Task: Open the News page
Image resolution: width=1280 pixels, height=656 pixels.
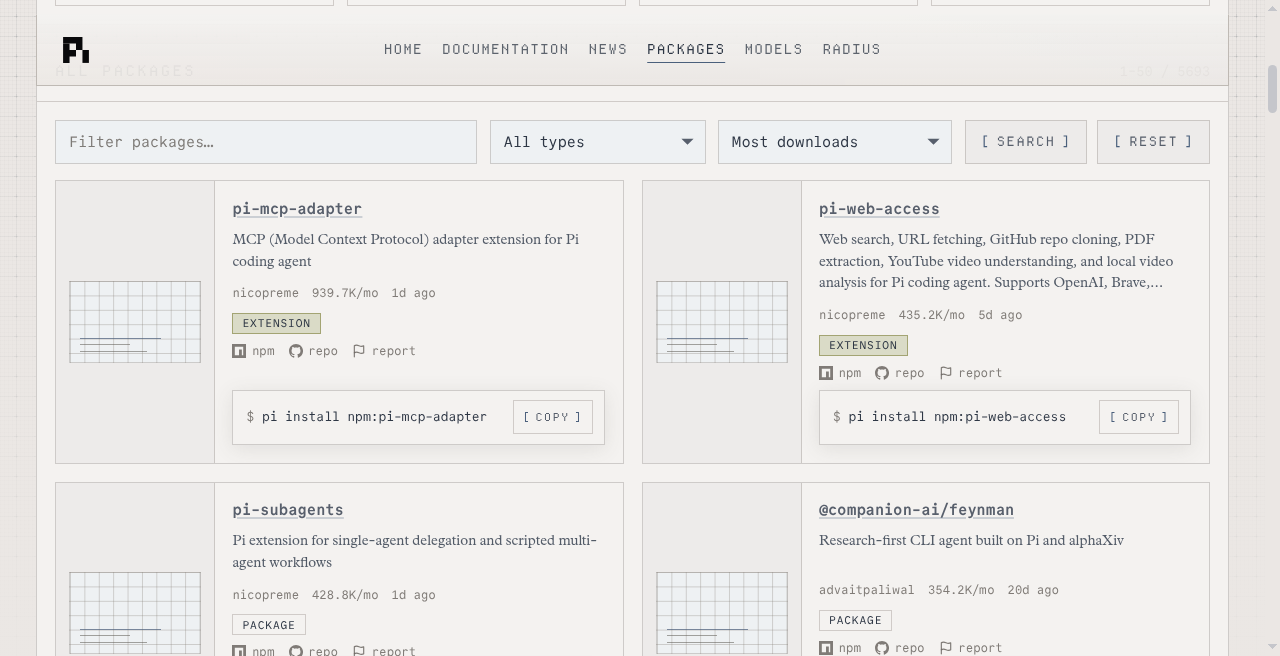Action: (608, 49)
